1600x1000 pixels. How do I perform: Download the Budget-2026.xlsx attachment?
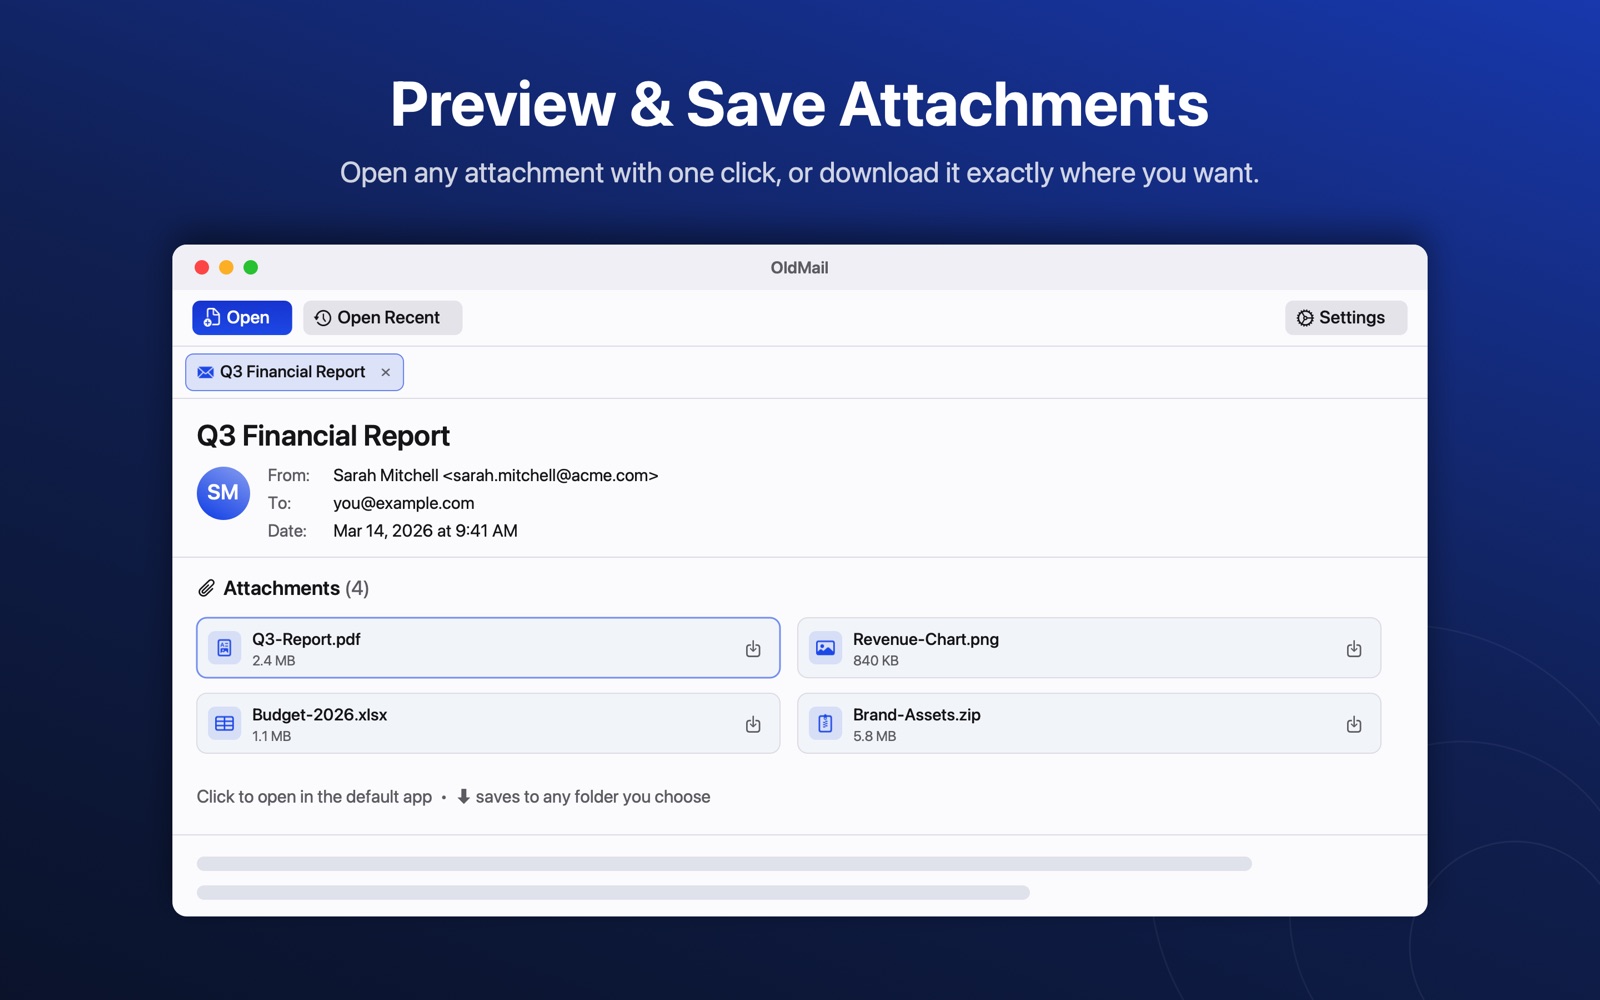(x=753, y=724)
